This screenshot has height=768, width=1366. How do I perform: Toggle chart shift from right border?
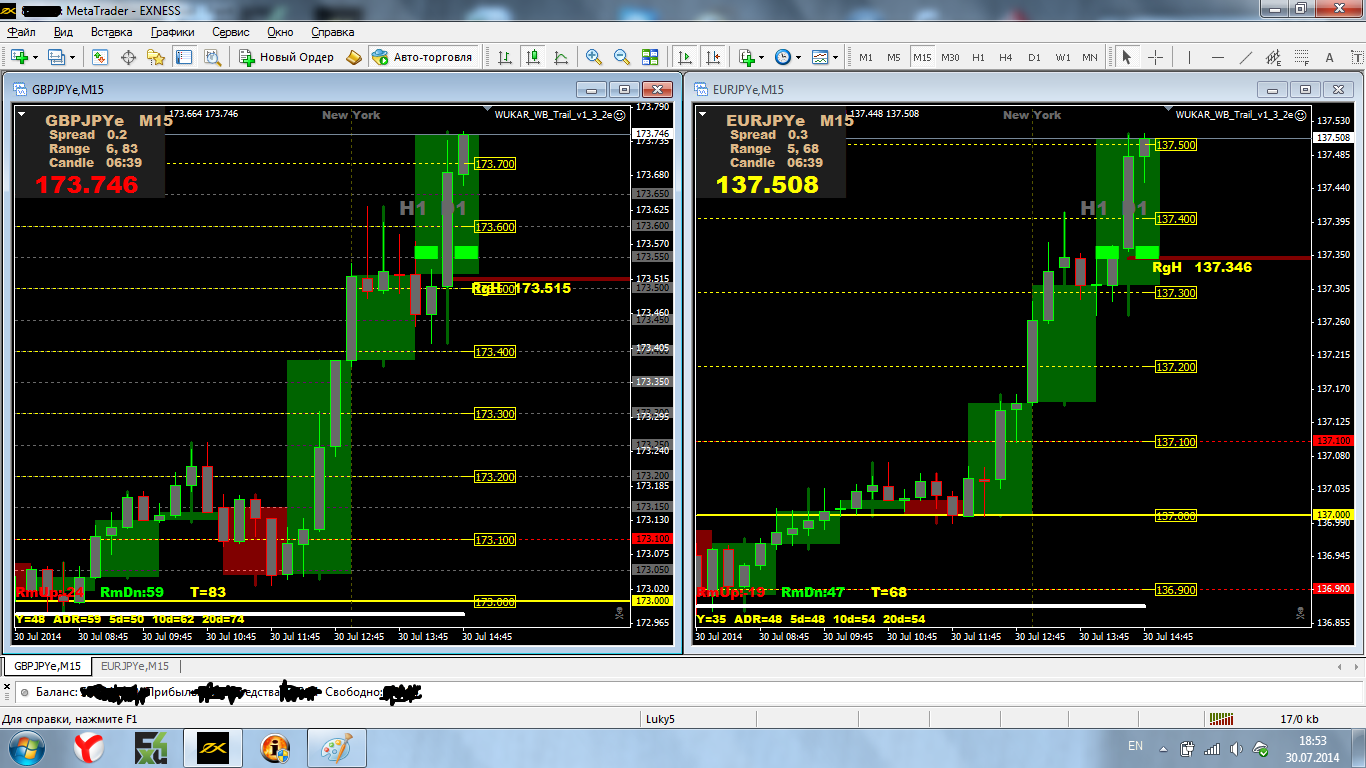click(712, 57)
